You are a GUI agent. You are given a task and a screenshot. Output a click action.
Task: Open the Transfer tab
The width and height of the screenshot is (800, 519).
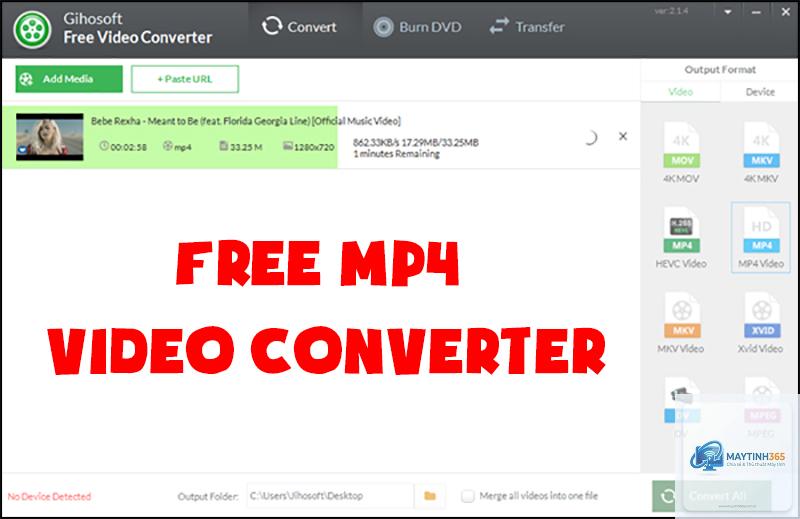tap(527, 27)
